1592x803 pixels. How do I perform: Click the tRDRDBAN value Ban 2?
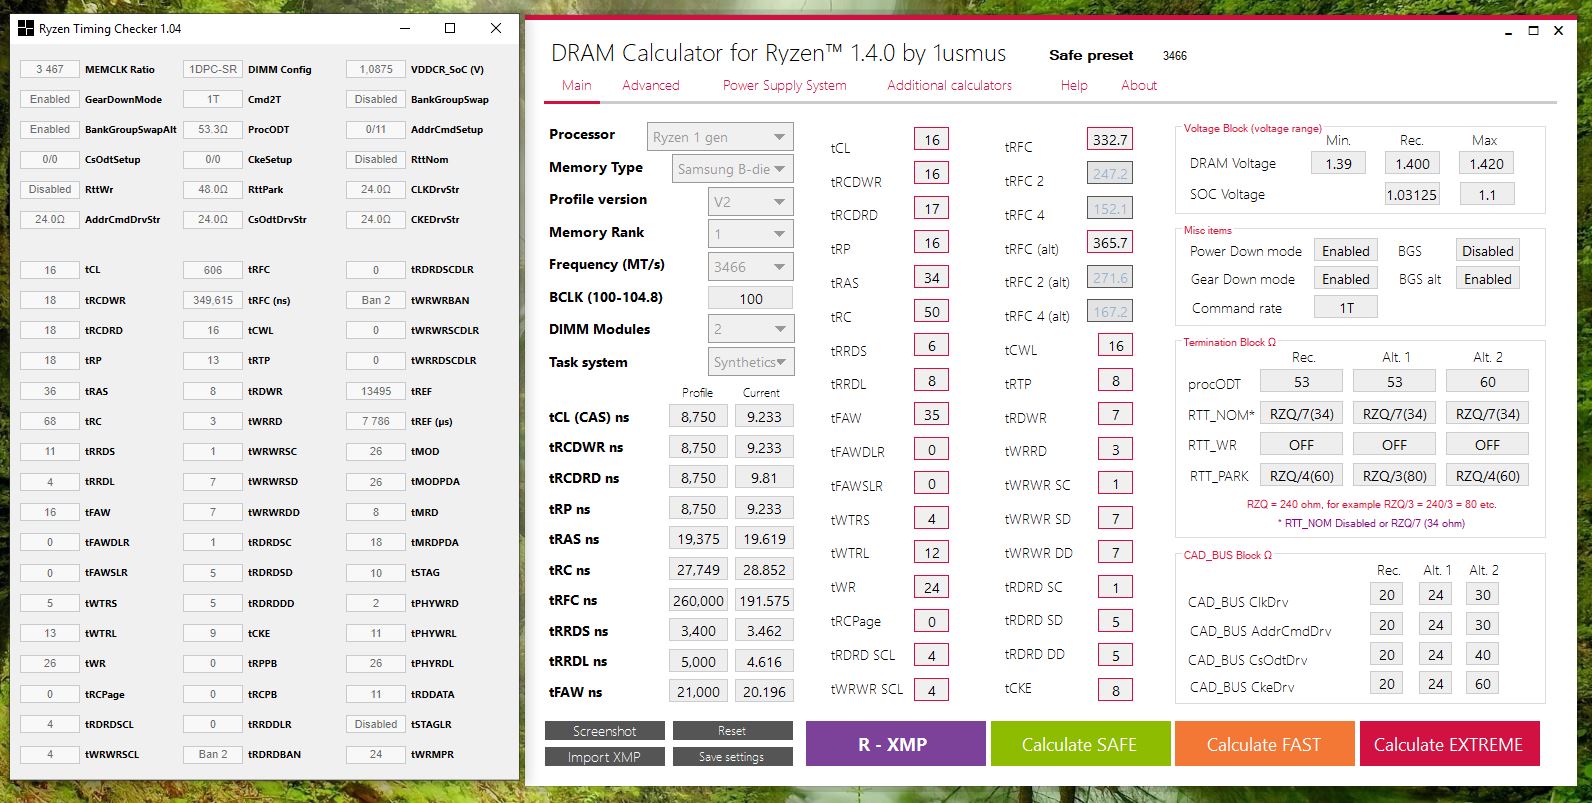[213, 754]
